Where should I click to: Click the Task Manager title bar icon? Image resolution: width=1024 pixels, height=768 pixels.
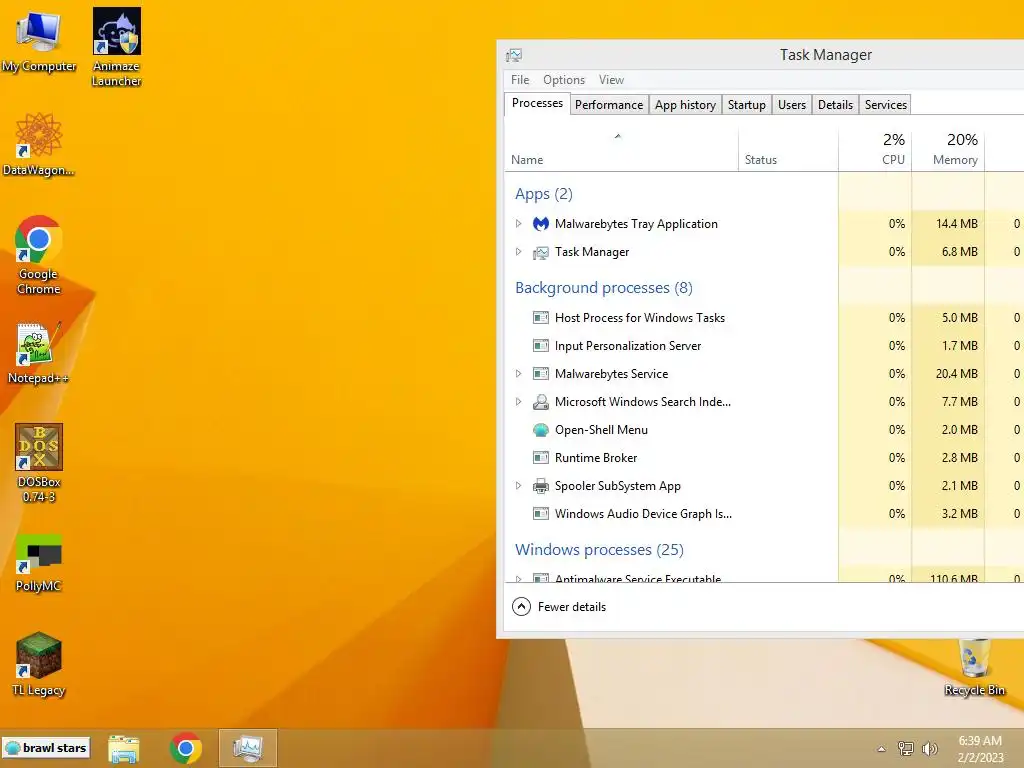pyautogui.click(x=514, y=55)
